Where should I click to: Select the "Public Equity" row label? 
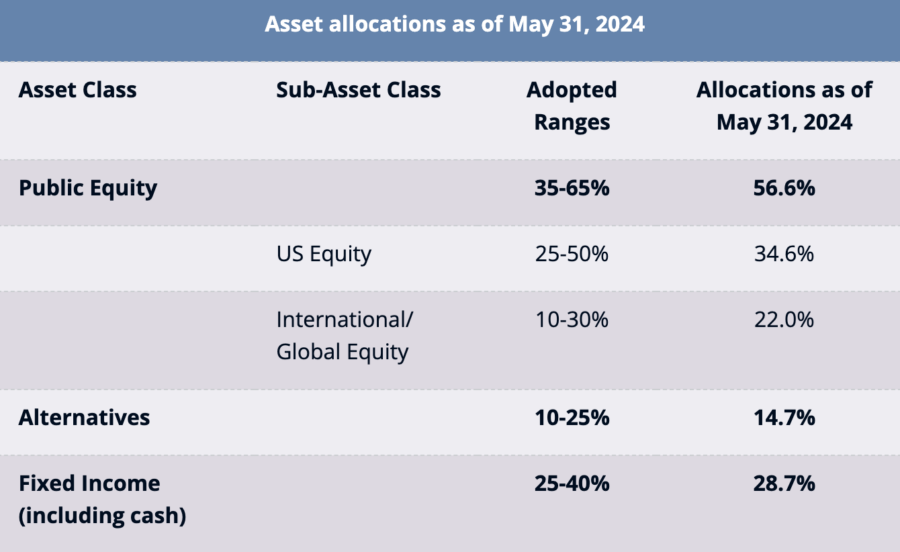[x=88, y=187]
